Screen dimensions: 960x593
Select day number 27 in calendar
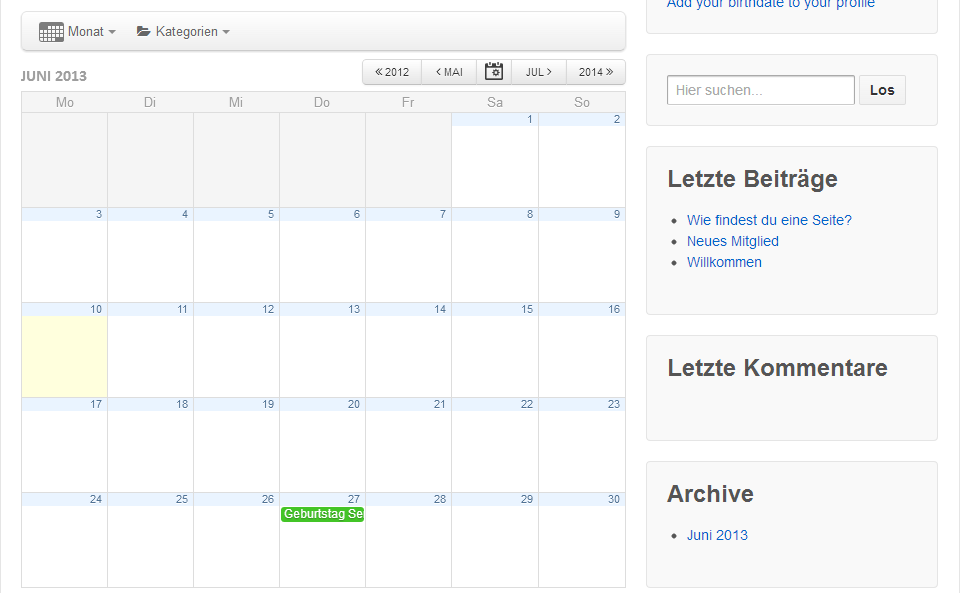coord(354,499)
